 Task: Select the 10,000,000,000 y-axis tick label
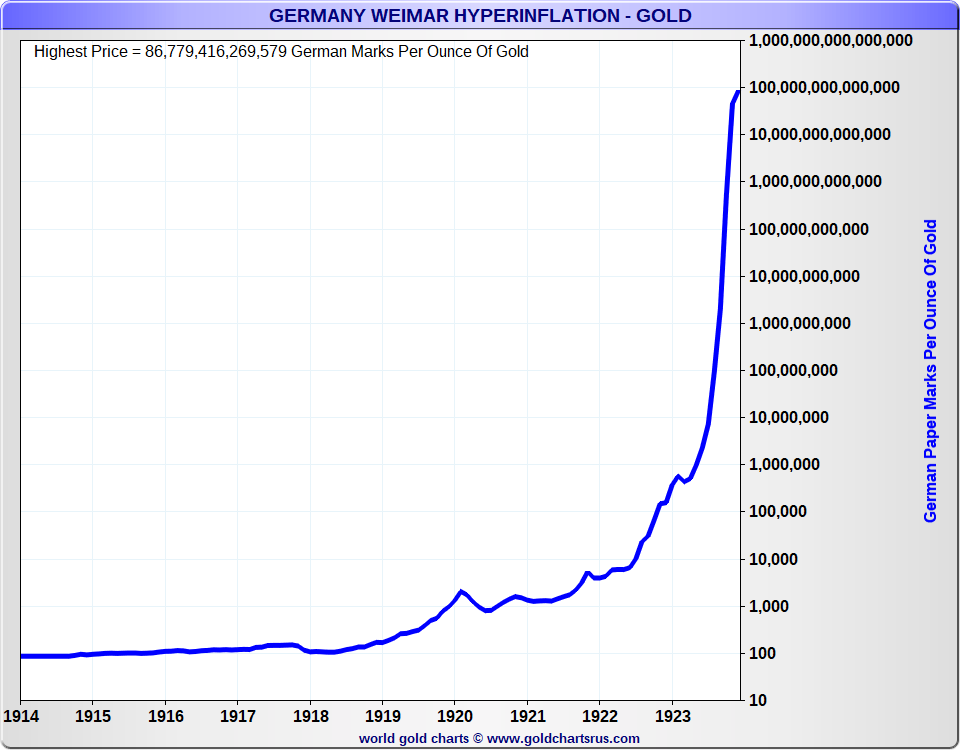(x=805, y=276)
